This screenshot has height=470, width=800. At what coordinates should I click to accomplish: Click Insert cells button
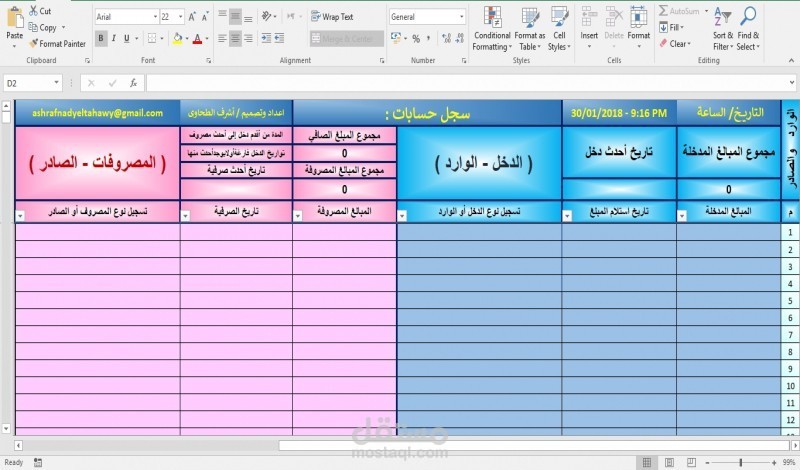tap(589, 28)
